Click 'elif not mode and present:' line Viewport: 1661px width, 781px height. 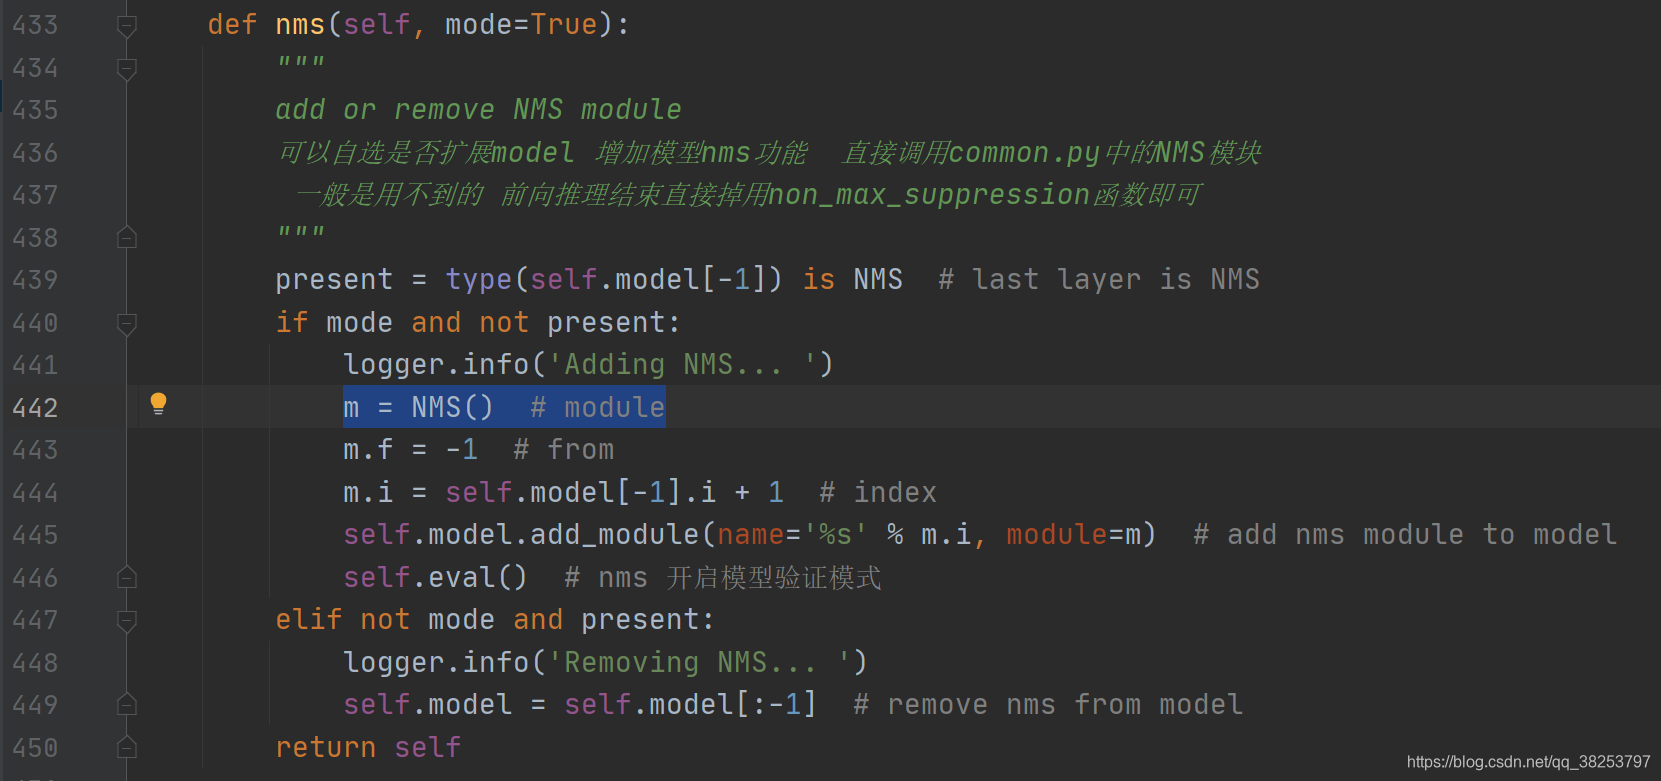click(495, 620)
